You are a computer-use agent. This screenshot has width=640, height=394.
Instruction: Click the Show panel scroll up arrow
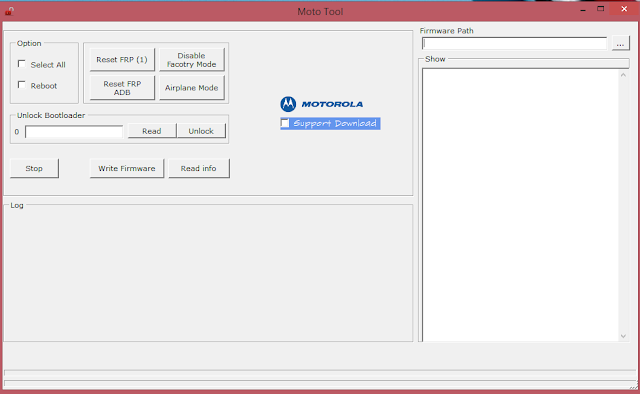pos(623,75)
